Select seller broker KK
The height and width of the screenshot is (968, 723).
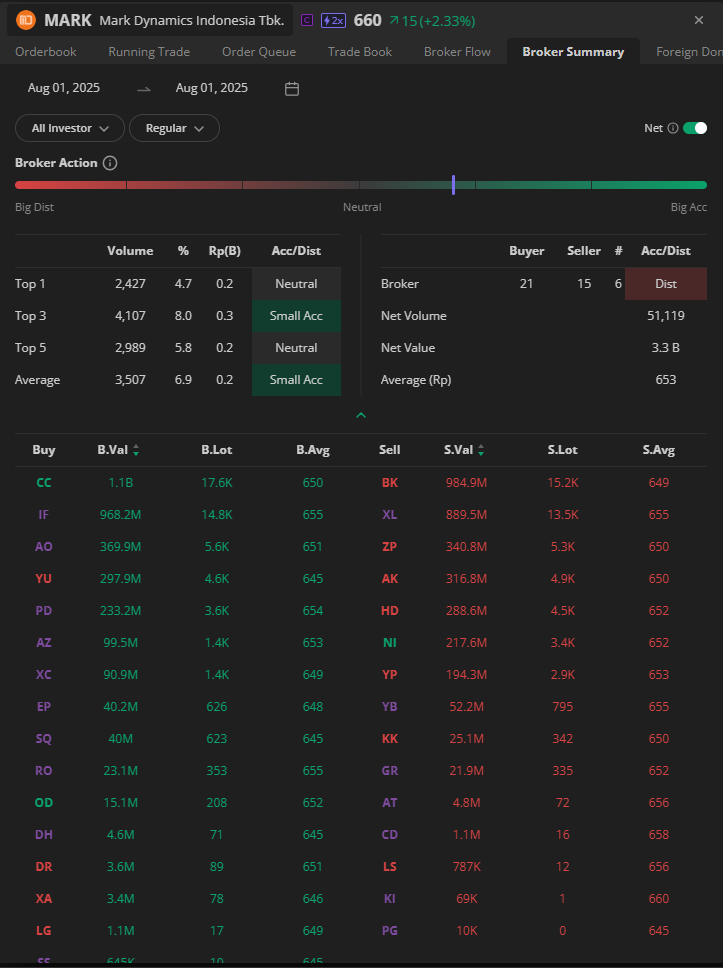[x=390, y=739]
